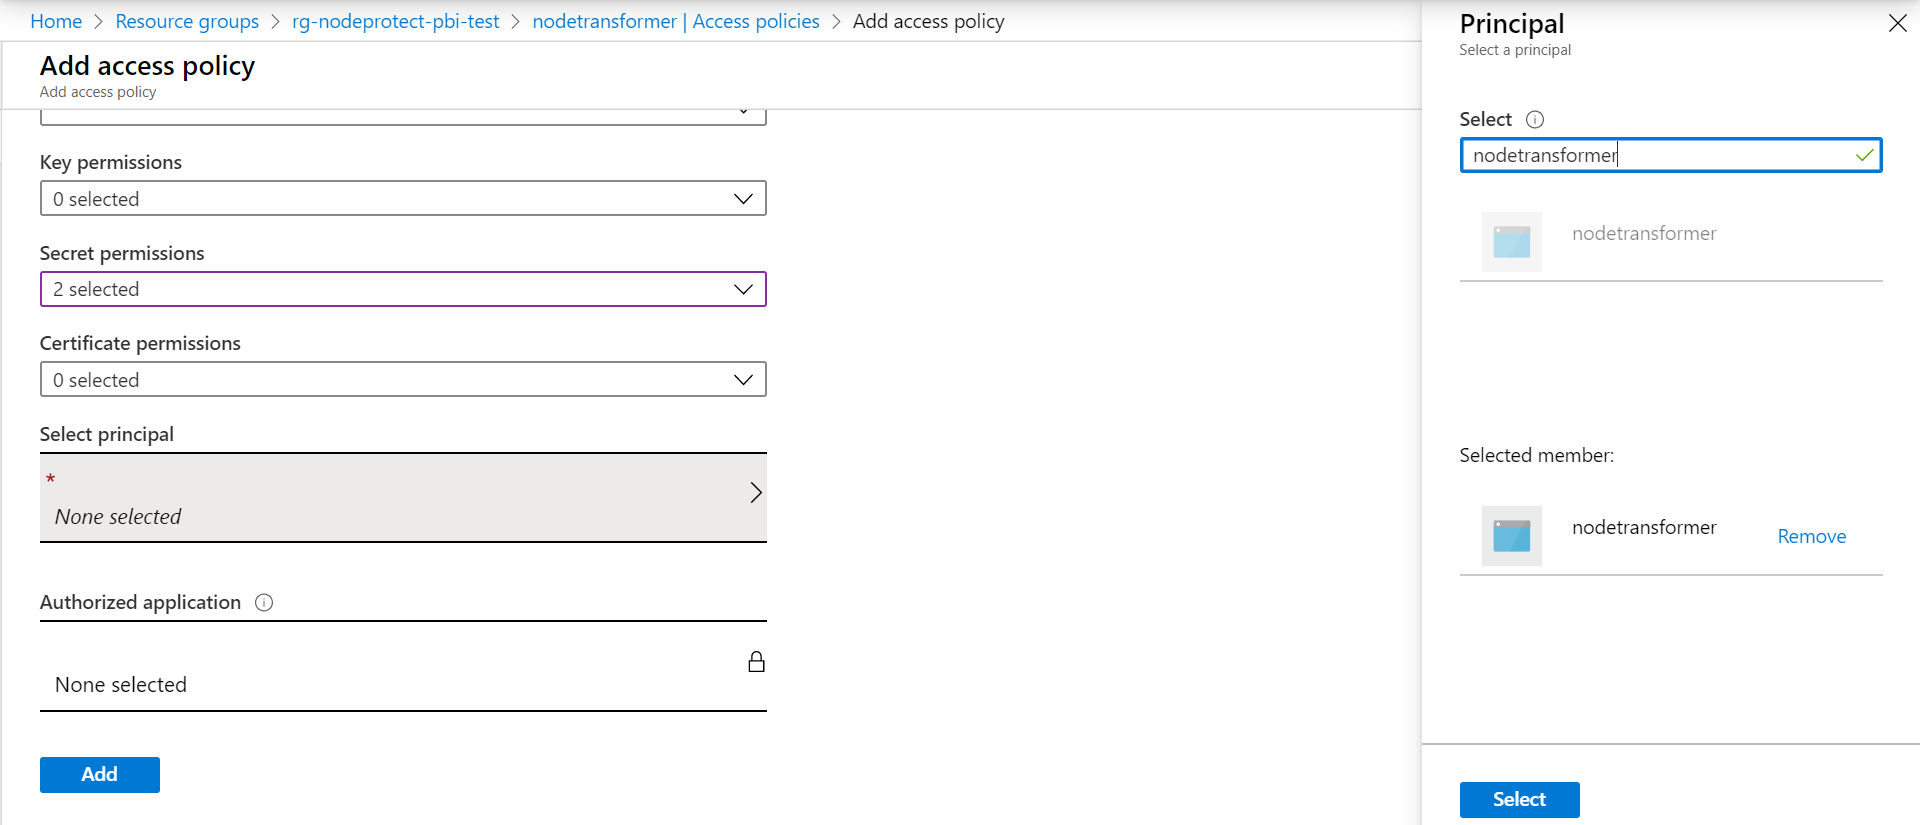Click Add access policy breadcrumb text

coord(928,21)
